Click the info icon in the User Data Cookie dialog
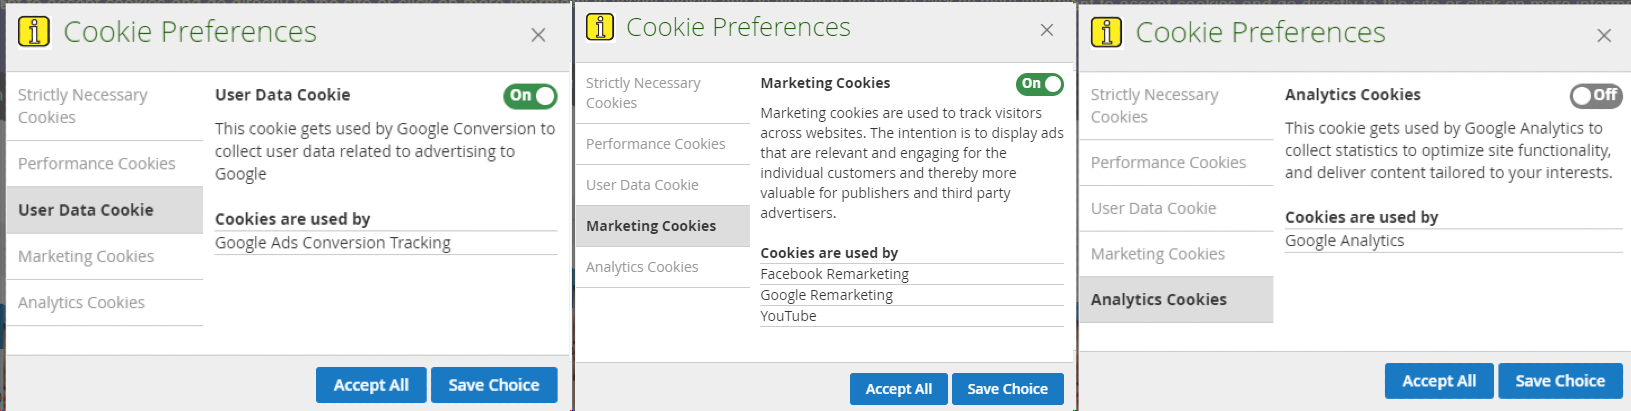Screen dimensions: 1631x411 tap(34, 32)
